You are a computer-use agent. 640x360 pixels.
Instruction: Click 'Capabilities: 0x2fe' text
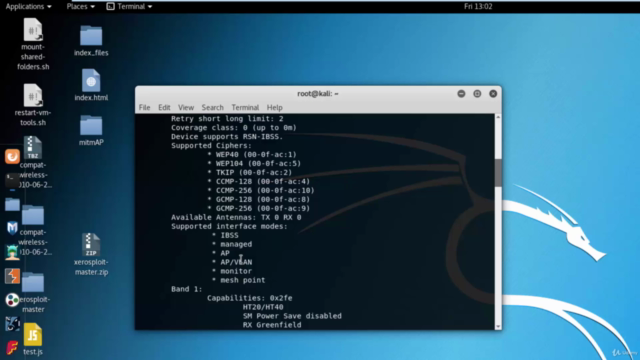coord(249,298)
